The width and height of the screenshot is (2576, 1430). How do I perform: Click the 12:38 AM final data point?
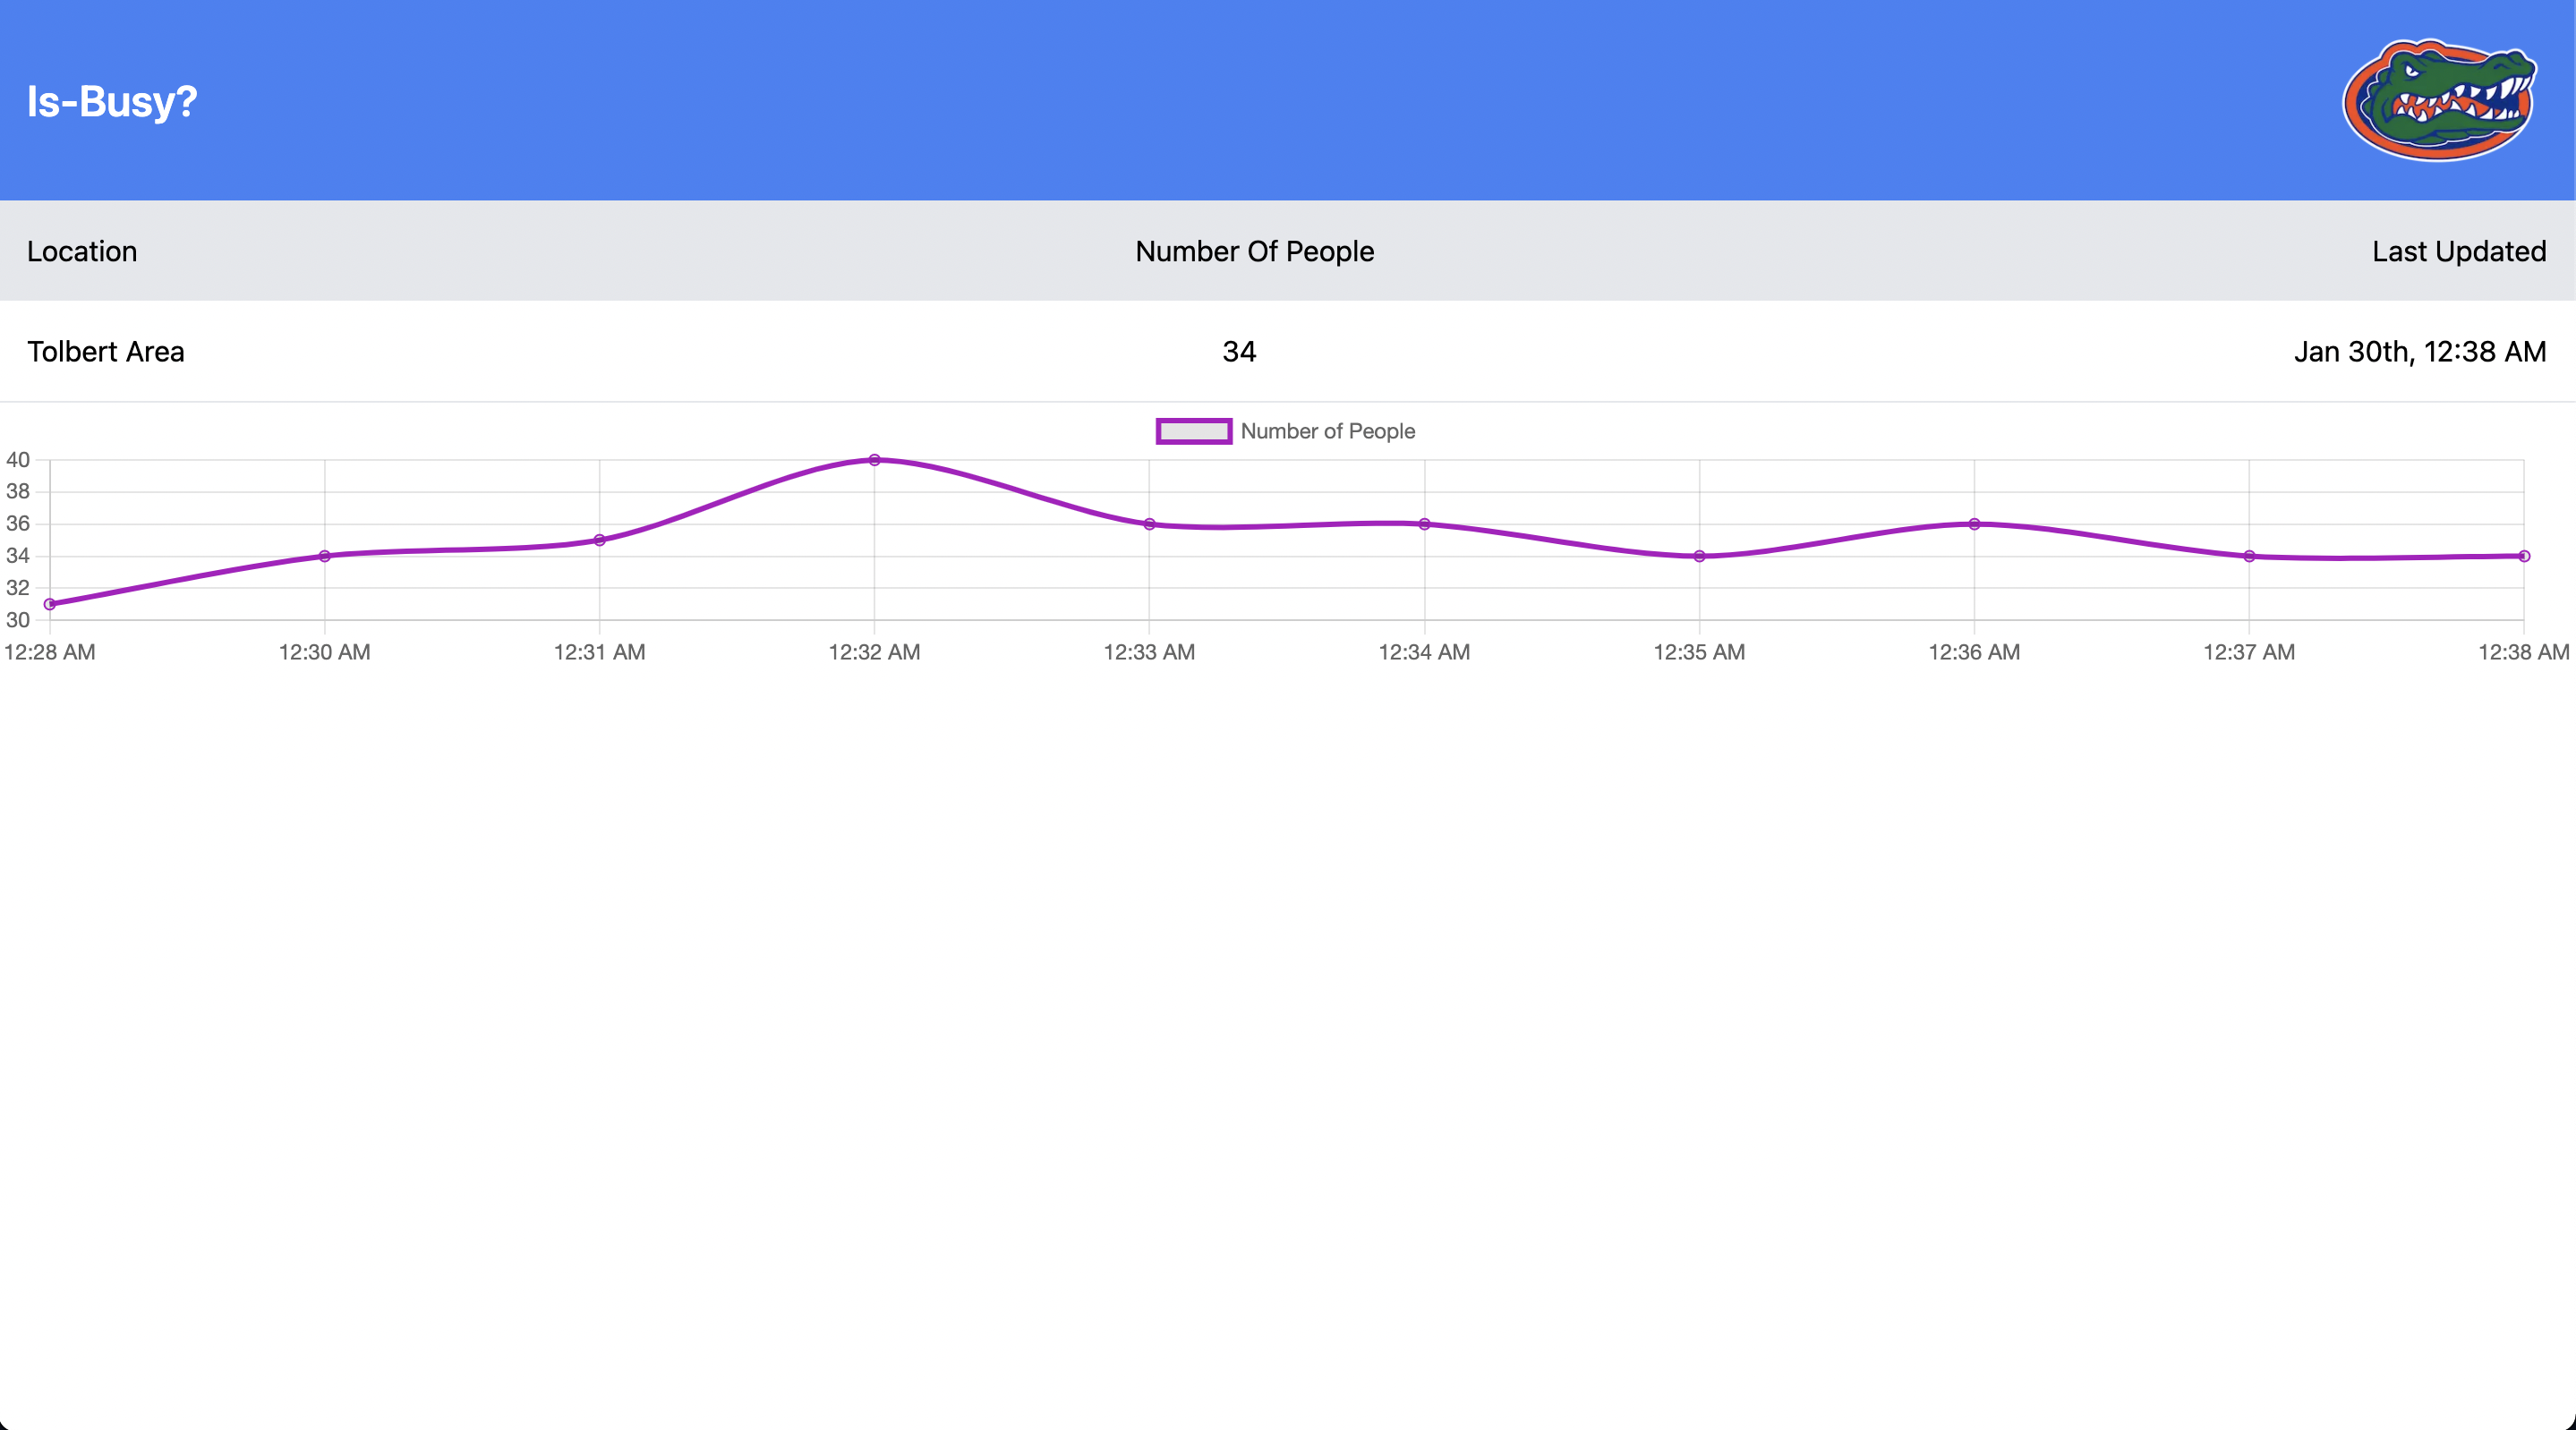point(2523,556)
